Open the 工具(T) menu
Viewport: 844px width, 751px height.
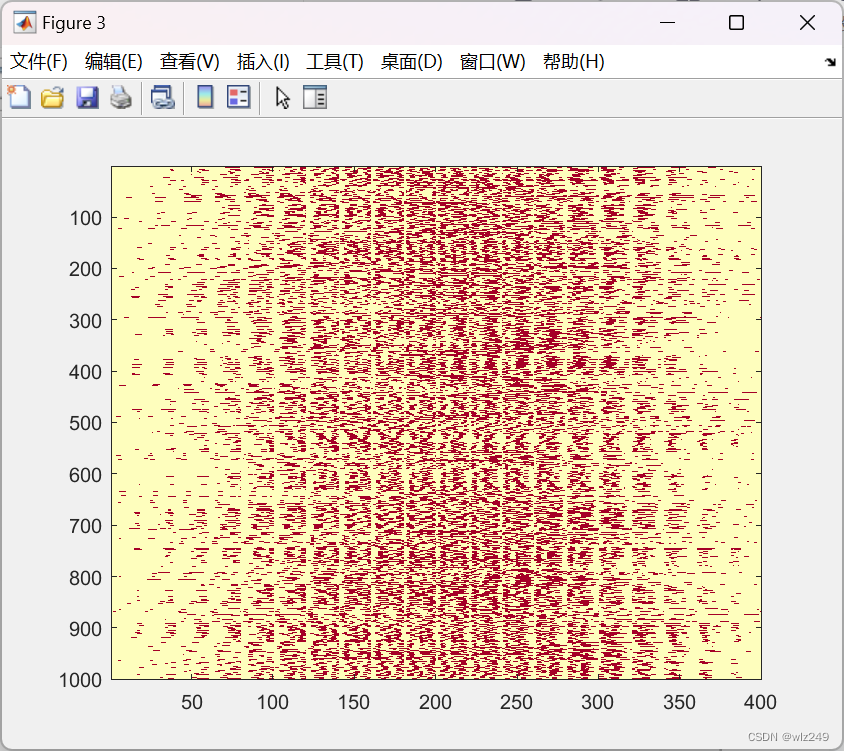(335, 61)
